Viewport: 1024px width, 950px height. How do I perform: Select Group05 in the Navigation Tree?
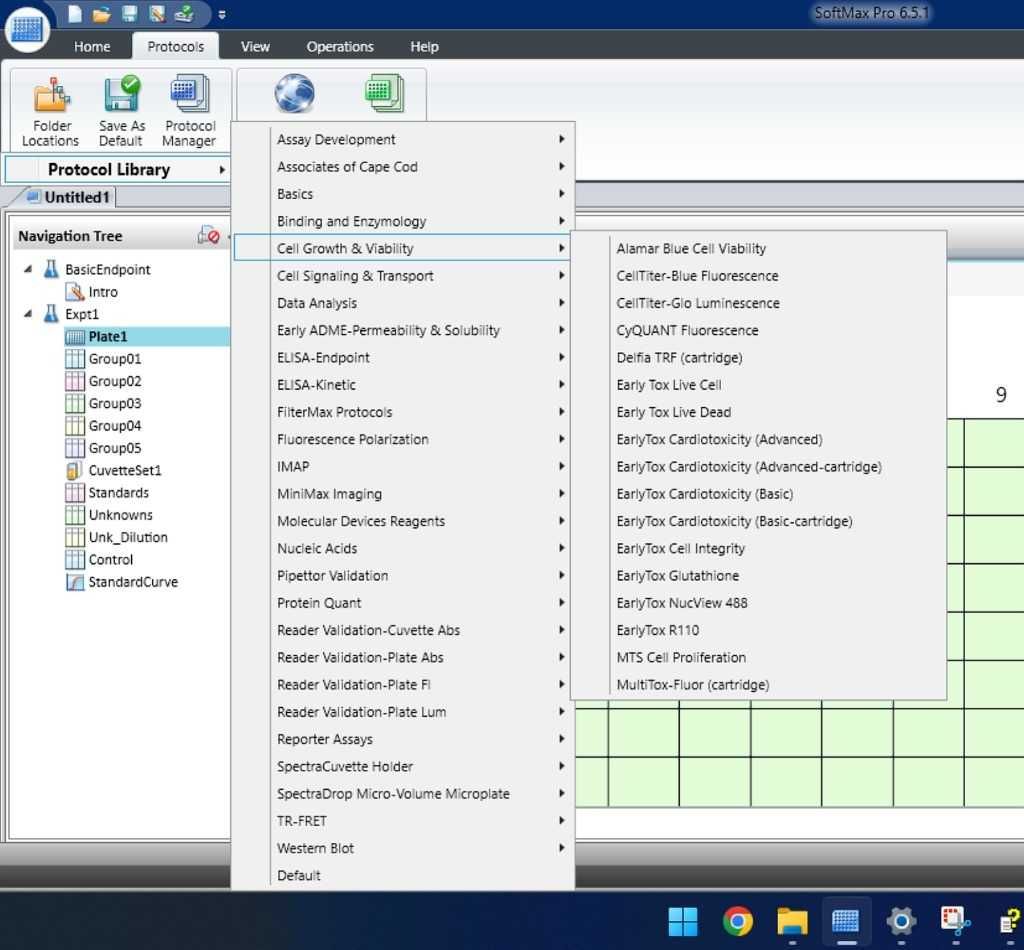point(115,448)
